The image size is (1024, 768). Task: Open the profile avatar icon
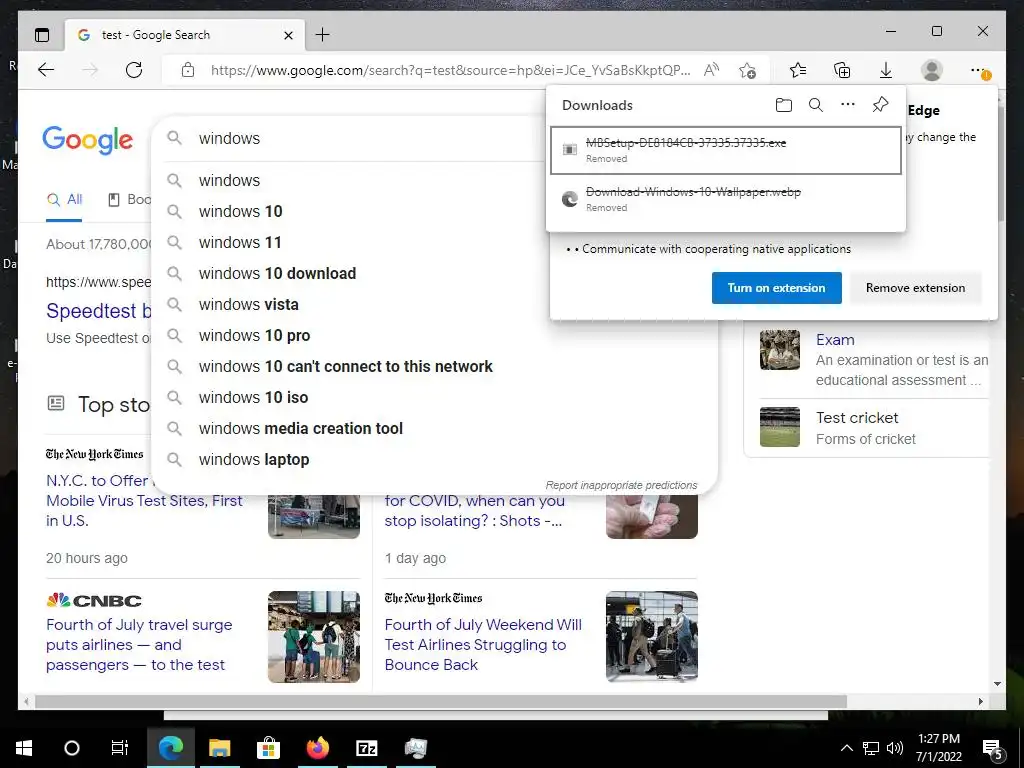click(x=931, y=70)
